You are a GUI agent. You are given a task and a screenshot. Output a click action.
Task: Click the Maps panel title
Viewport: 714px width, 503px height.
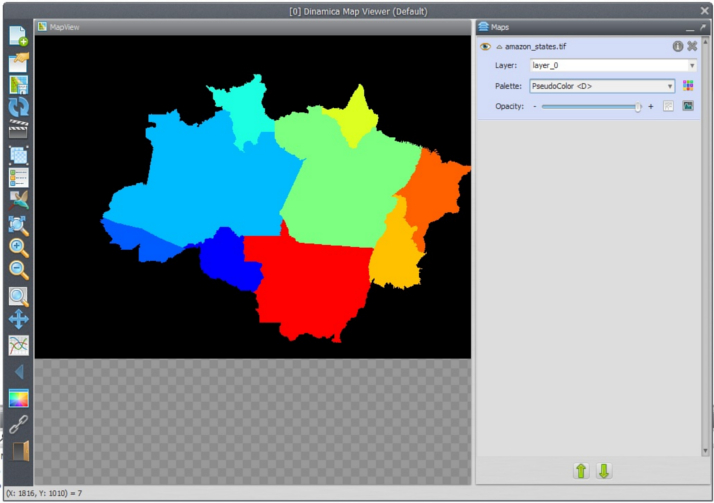point(500,26)
